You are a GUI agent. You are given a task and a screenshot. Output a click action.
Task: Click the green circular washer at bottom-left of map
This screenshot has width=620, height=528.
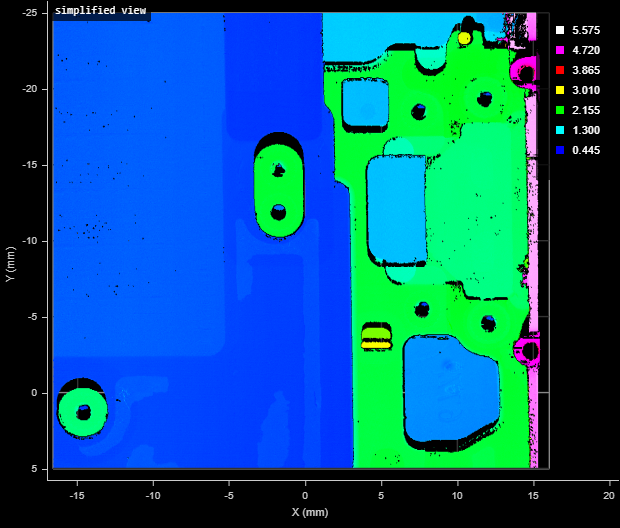(83, 412)
